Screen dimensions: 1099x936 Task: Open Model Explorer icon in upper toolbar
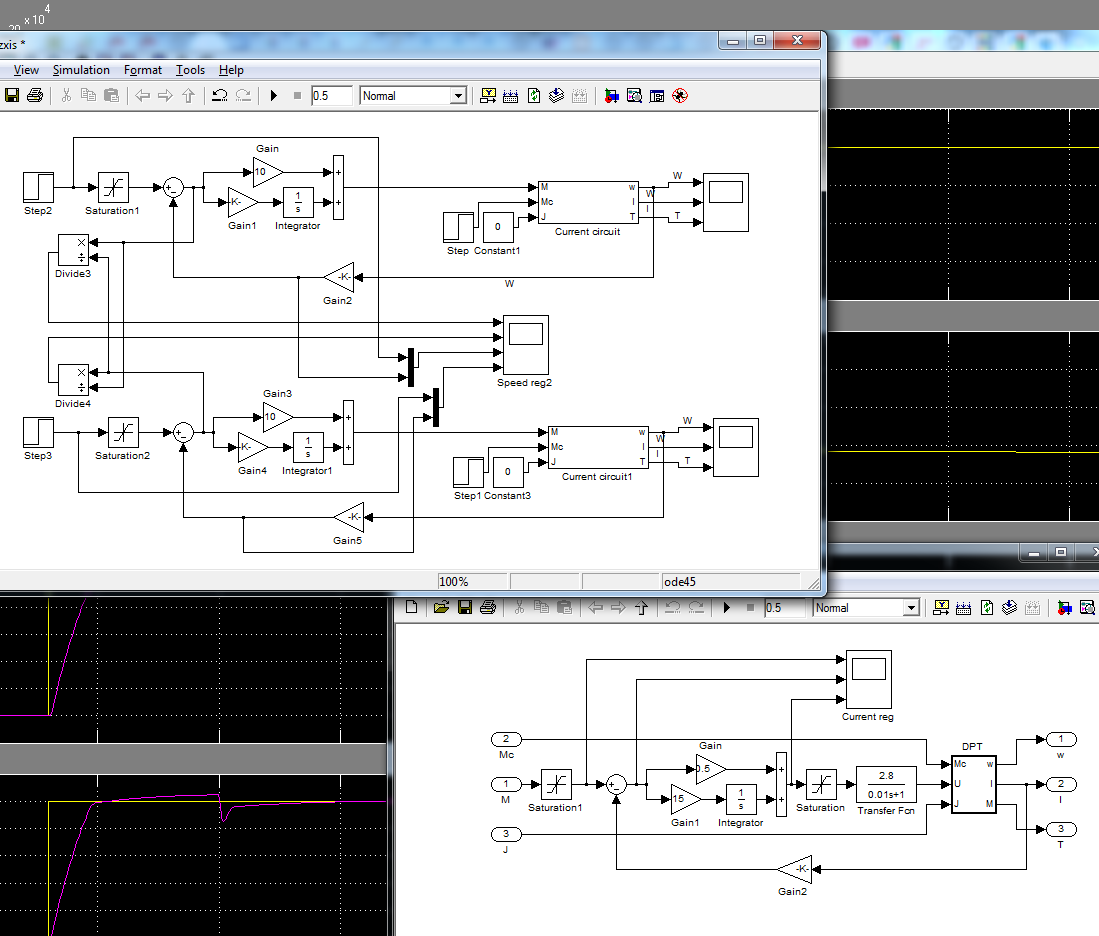(x=634, y=96)
